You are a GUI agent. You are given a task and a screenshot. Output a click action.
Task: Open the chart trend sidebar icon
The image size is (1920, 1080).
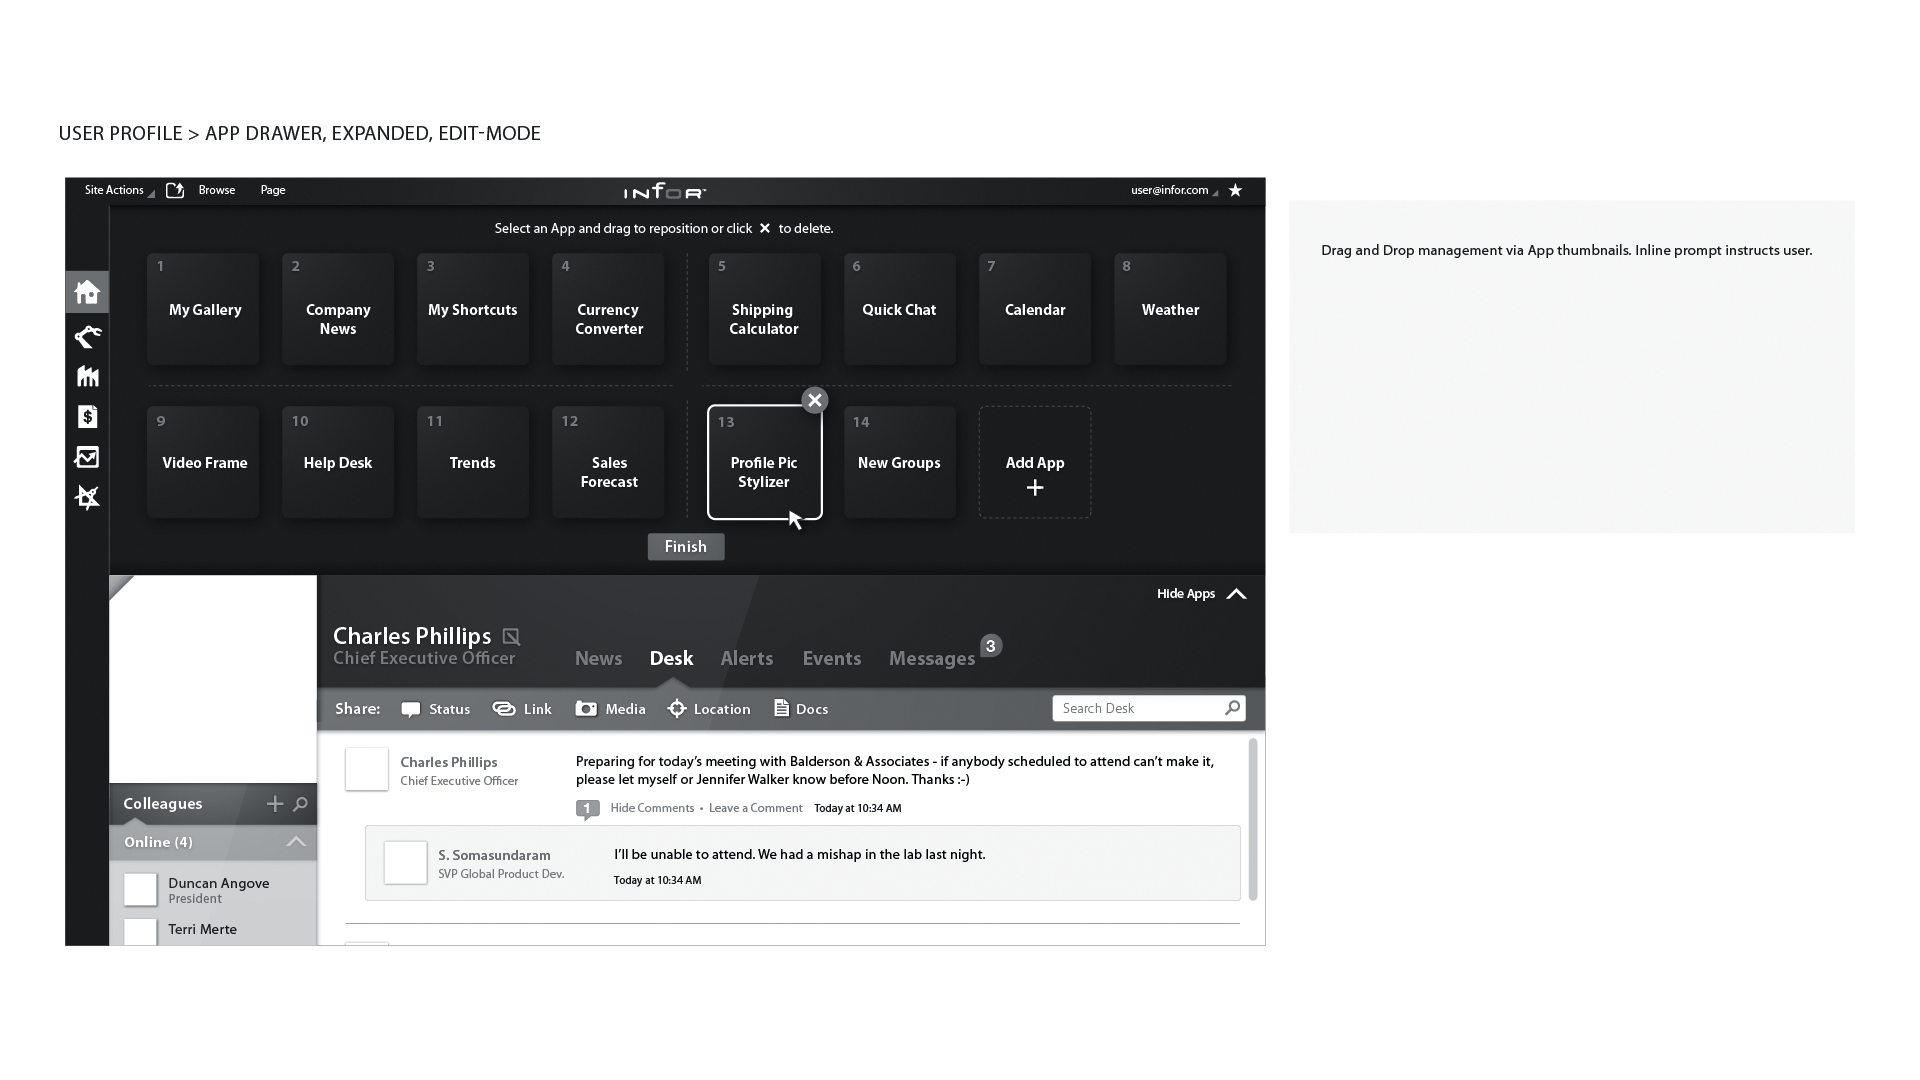(87, 457)
